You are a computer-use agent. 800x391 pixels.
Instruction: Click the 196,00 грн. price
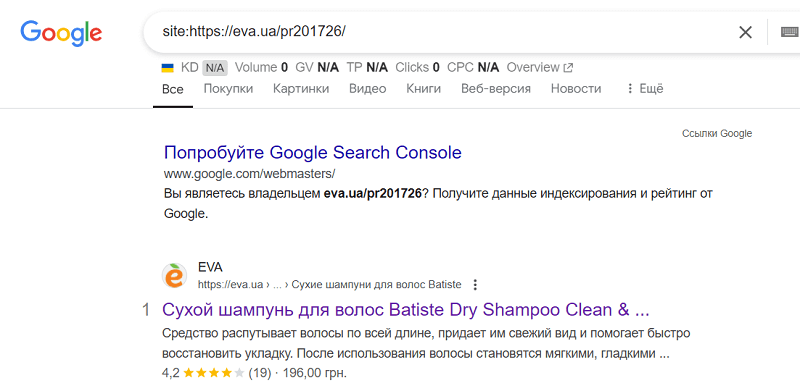(x=315, y=373)
